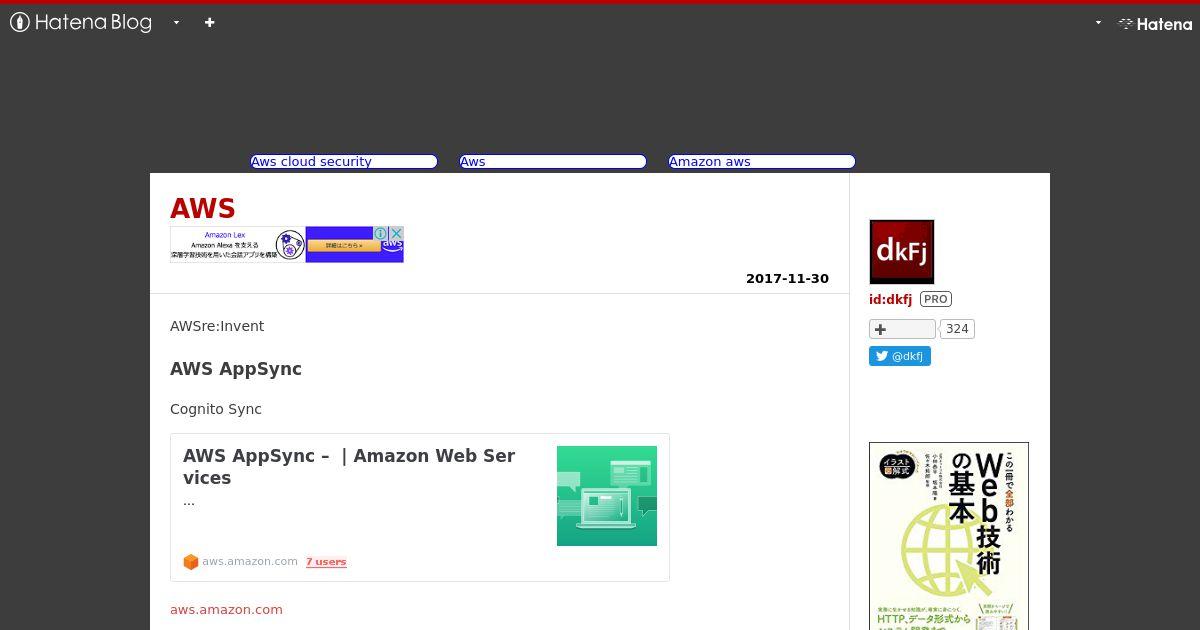Select the 'AWSre:Invent' text

(217, 326)
